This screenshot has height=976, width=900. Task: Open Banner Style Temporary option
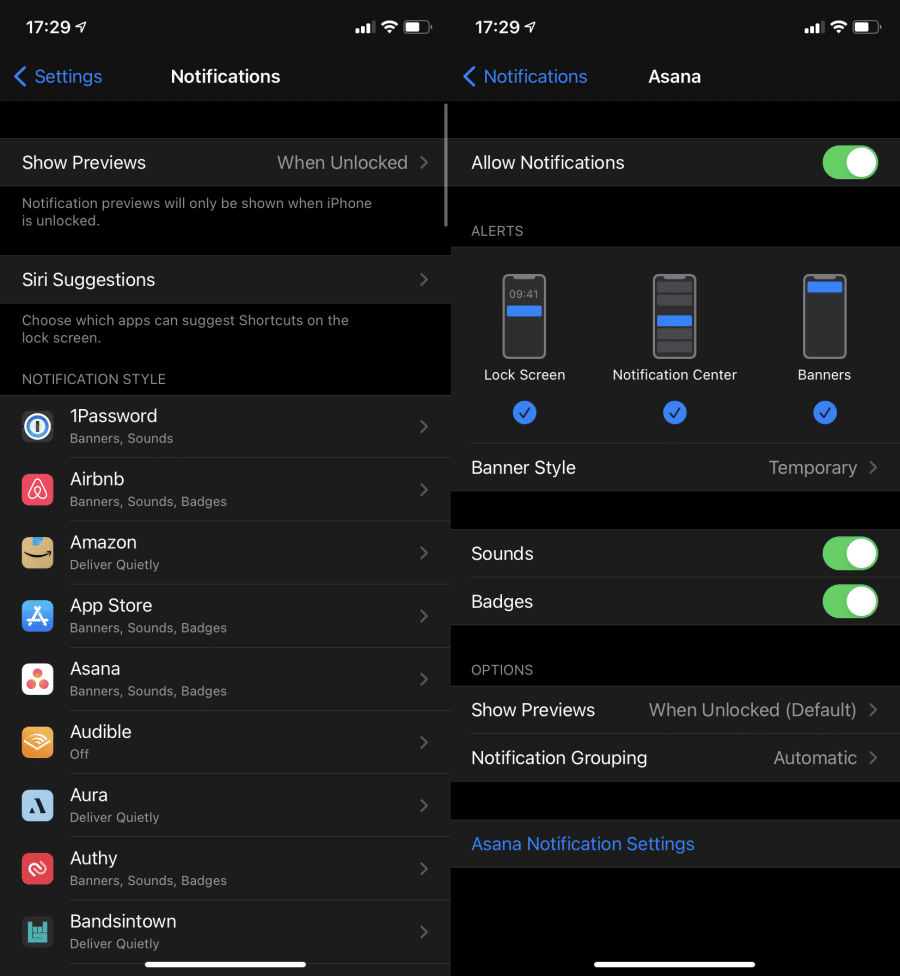(675, 467)
